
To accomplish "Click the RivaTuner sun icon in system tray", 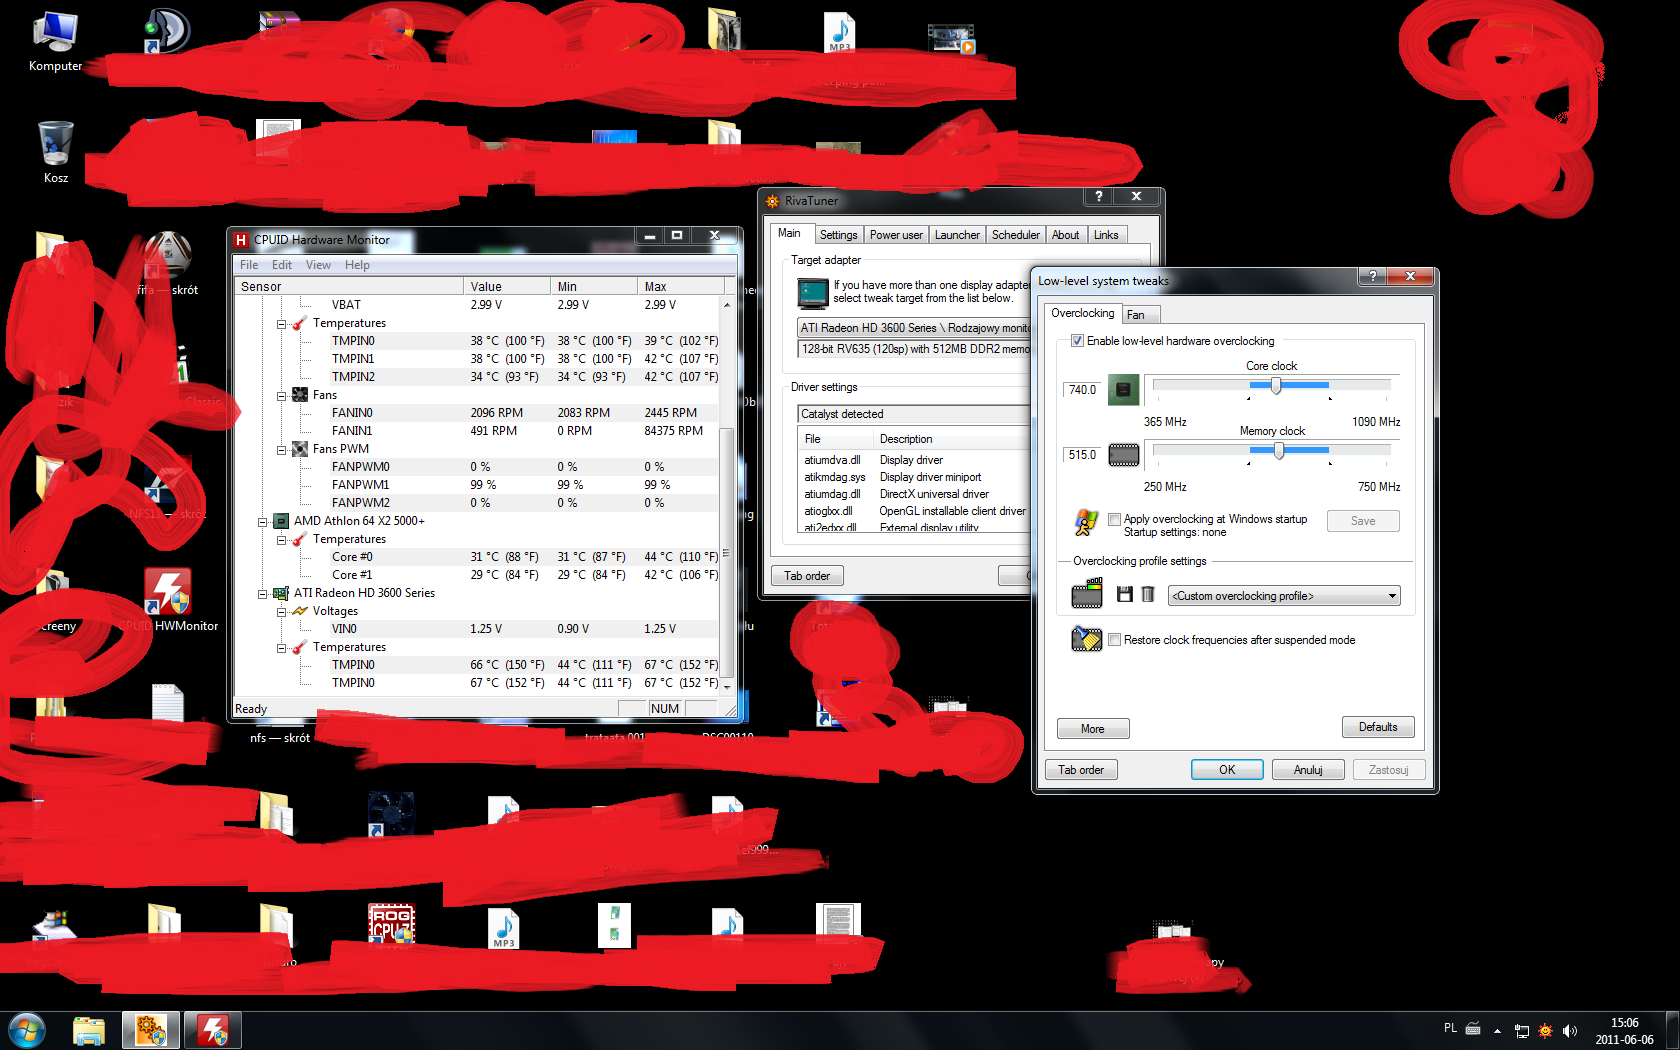I will [1545, 1031].
